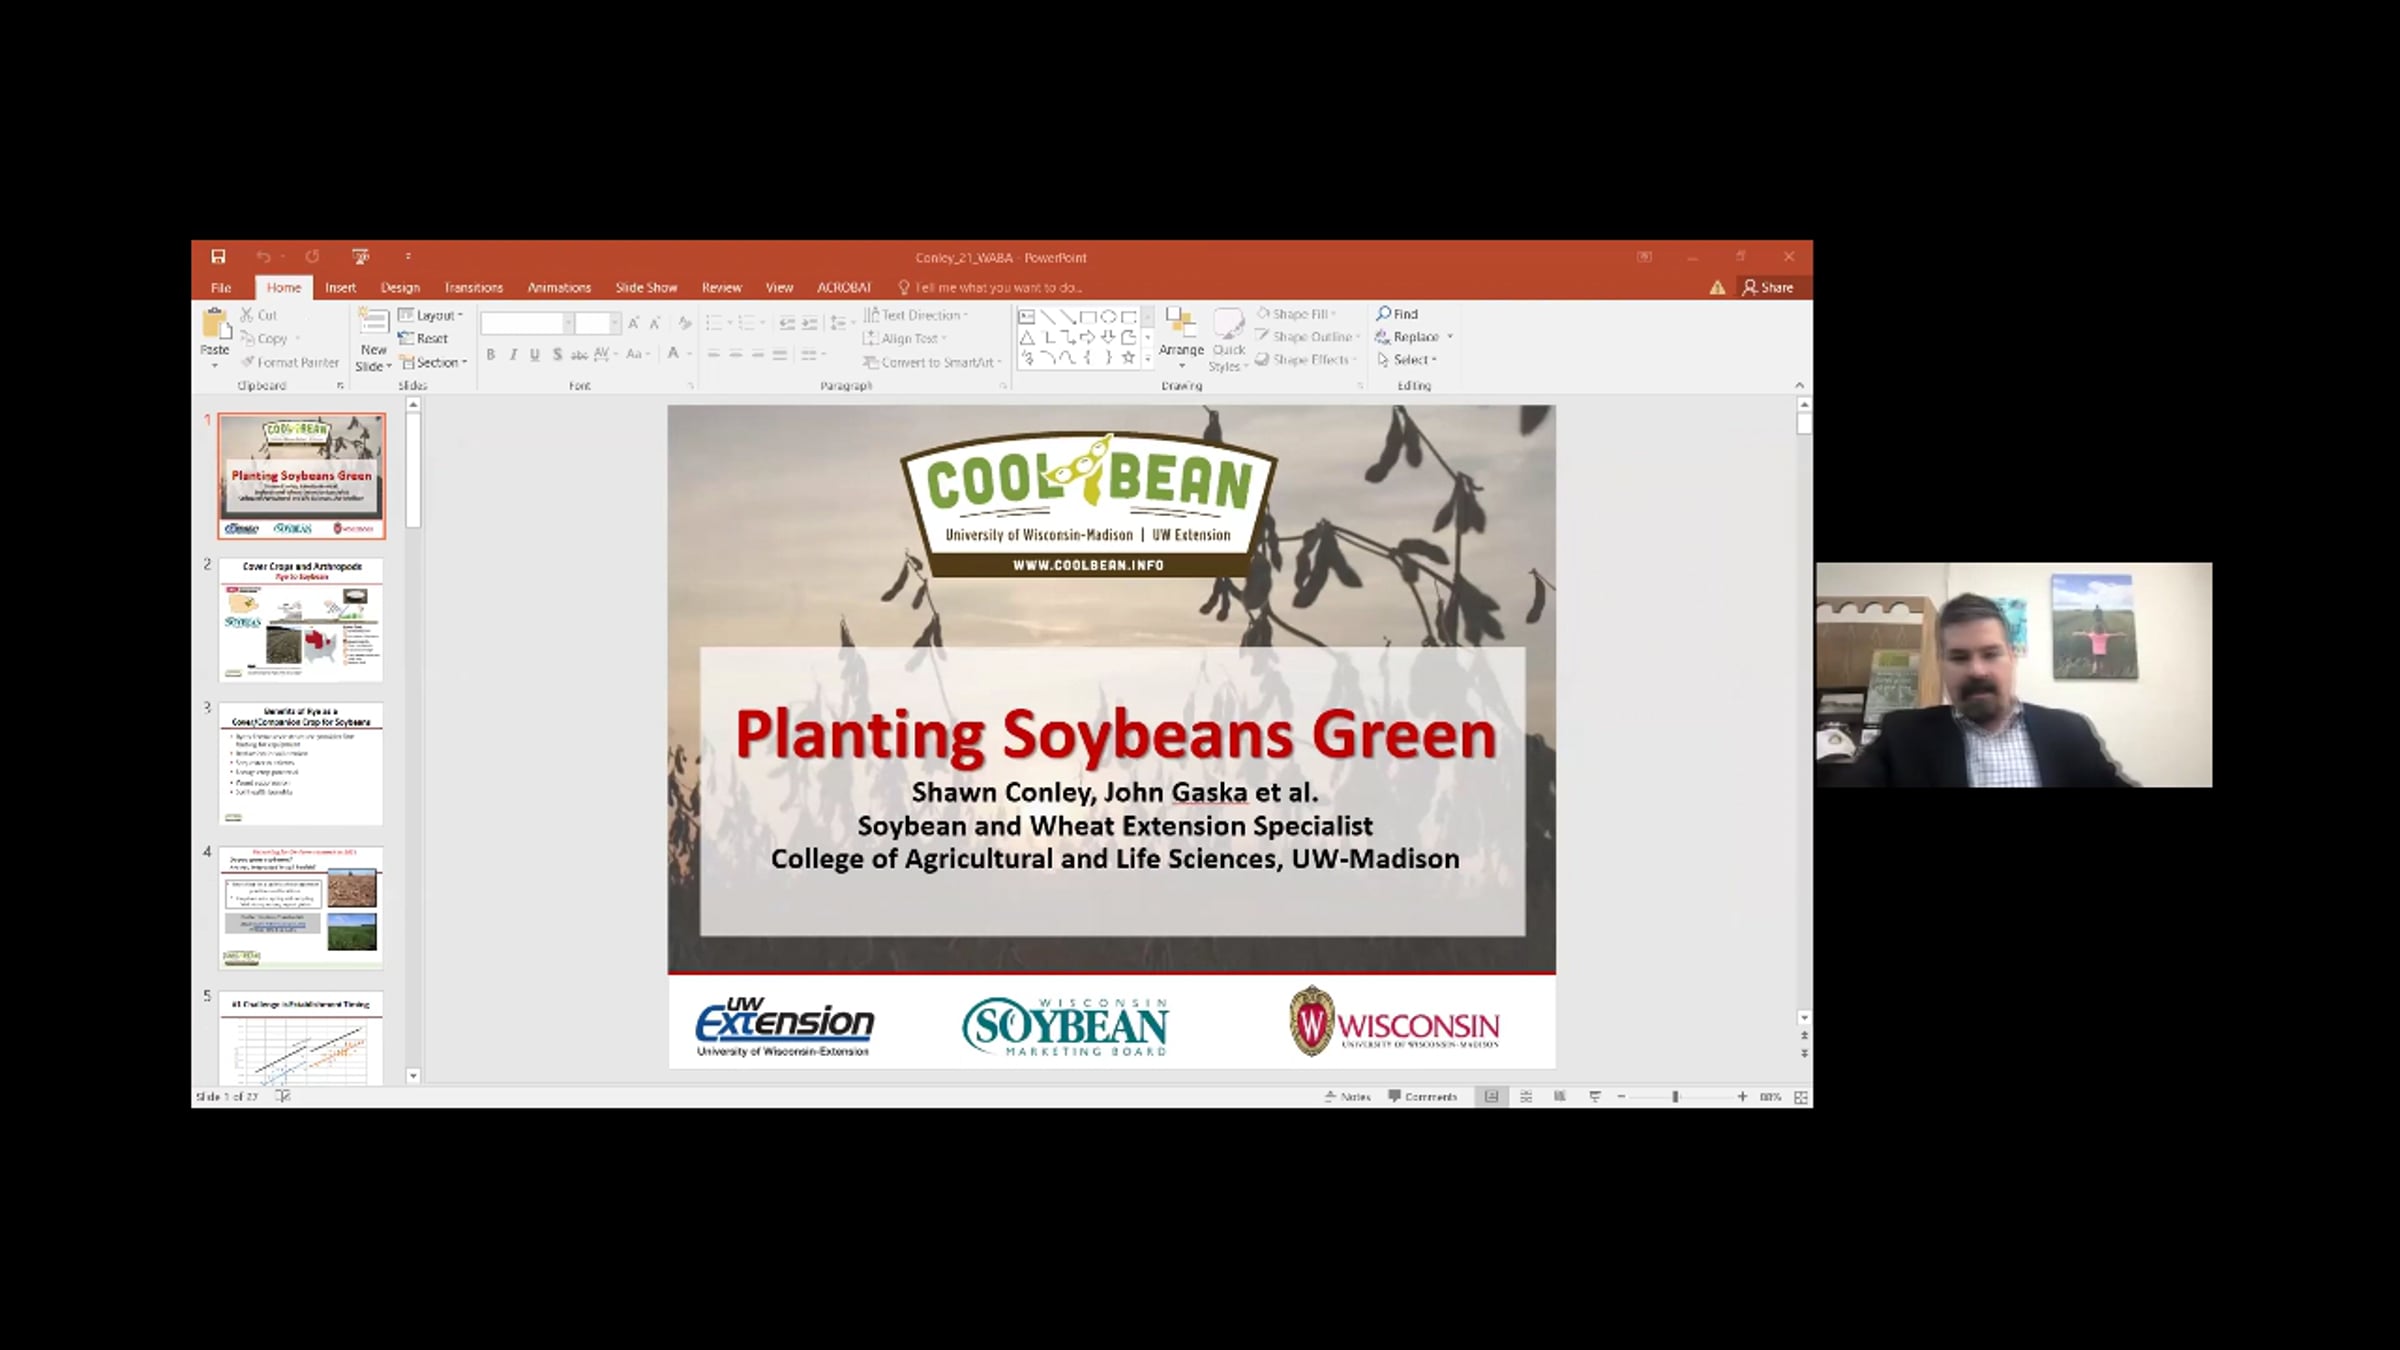Toggle Bold formatting
Screen dimensions: 2400x1350
(491, 354)
